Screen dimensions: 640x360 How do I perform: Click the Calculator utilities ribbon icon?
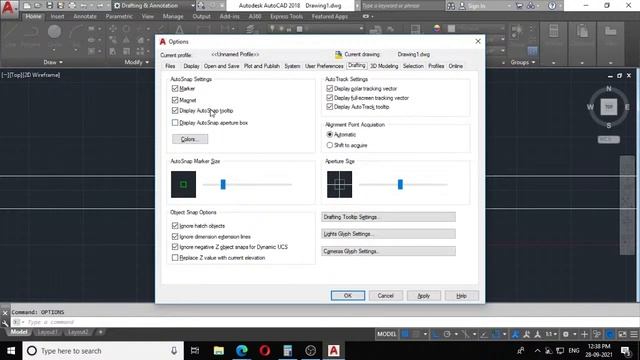[x=553, y=31]
